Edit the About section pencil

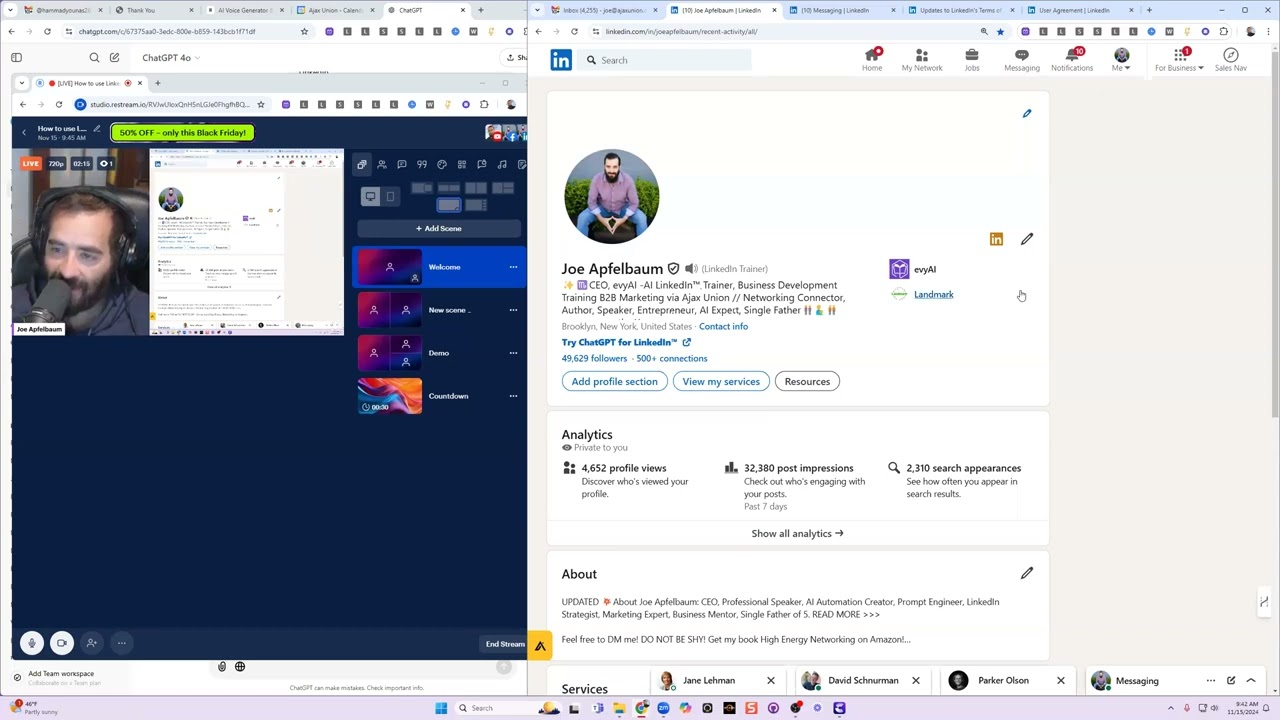(x=1026, y=573)
